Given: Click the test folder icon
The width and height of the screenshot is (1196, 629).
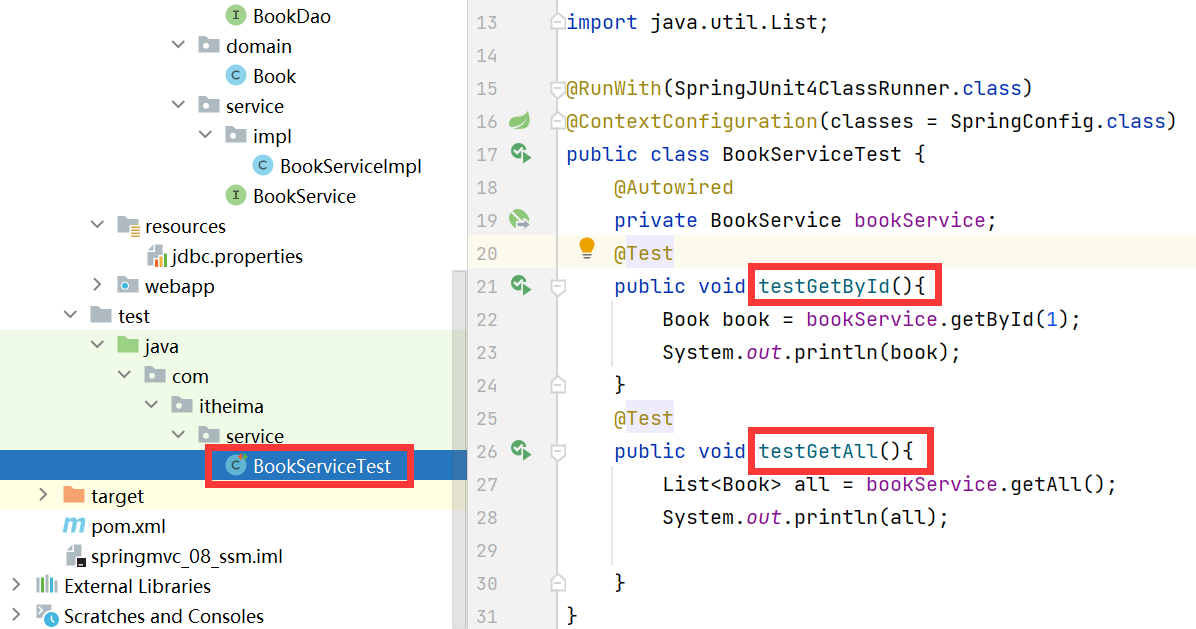Looking at the screenshot, I should [101, 315].
